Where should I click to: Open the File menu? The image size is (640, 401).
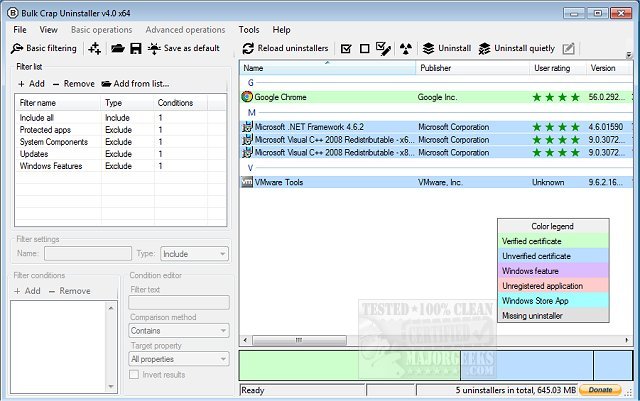click(20, 30)
